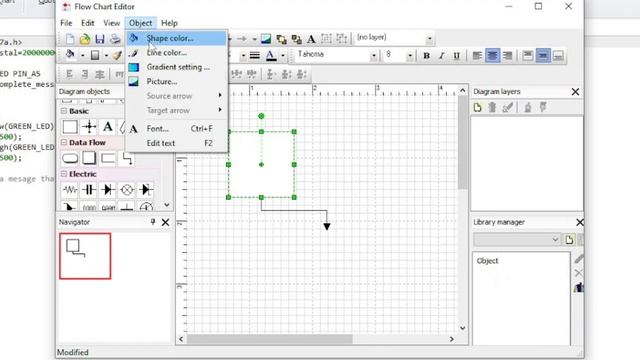The height and width of the screenshot is (360, 640).
Task: Collapse the Basic shapes group
Action: 64,111
